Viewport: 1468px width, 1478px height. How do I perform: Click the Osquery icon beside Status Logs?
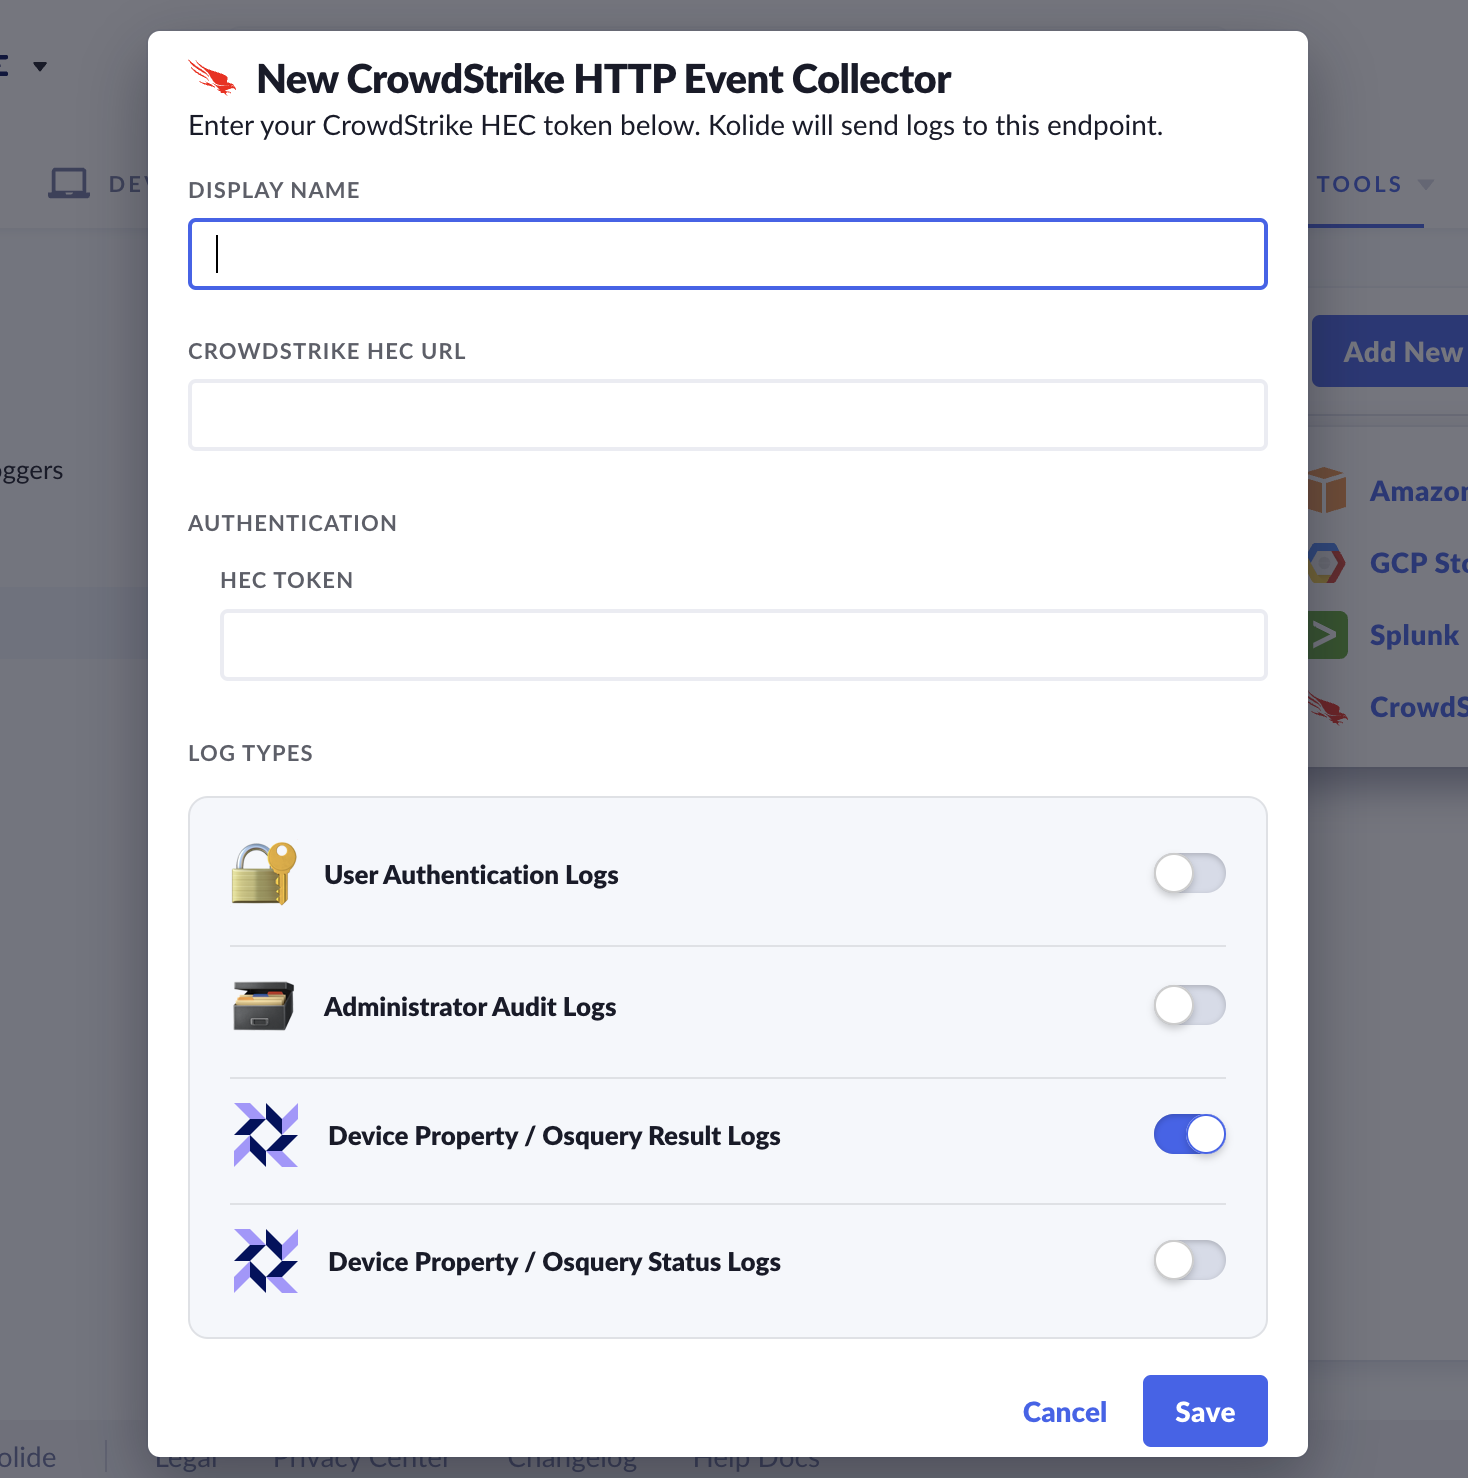pos(266,1261)
